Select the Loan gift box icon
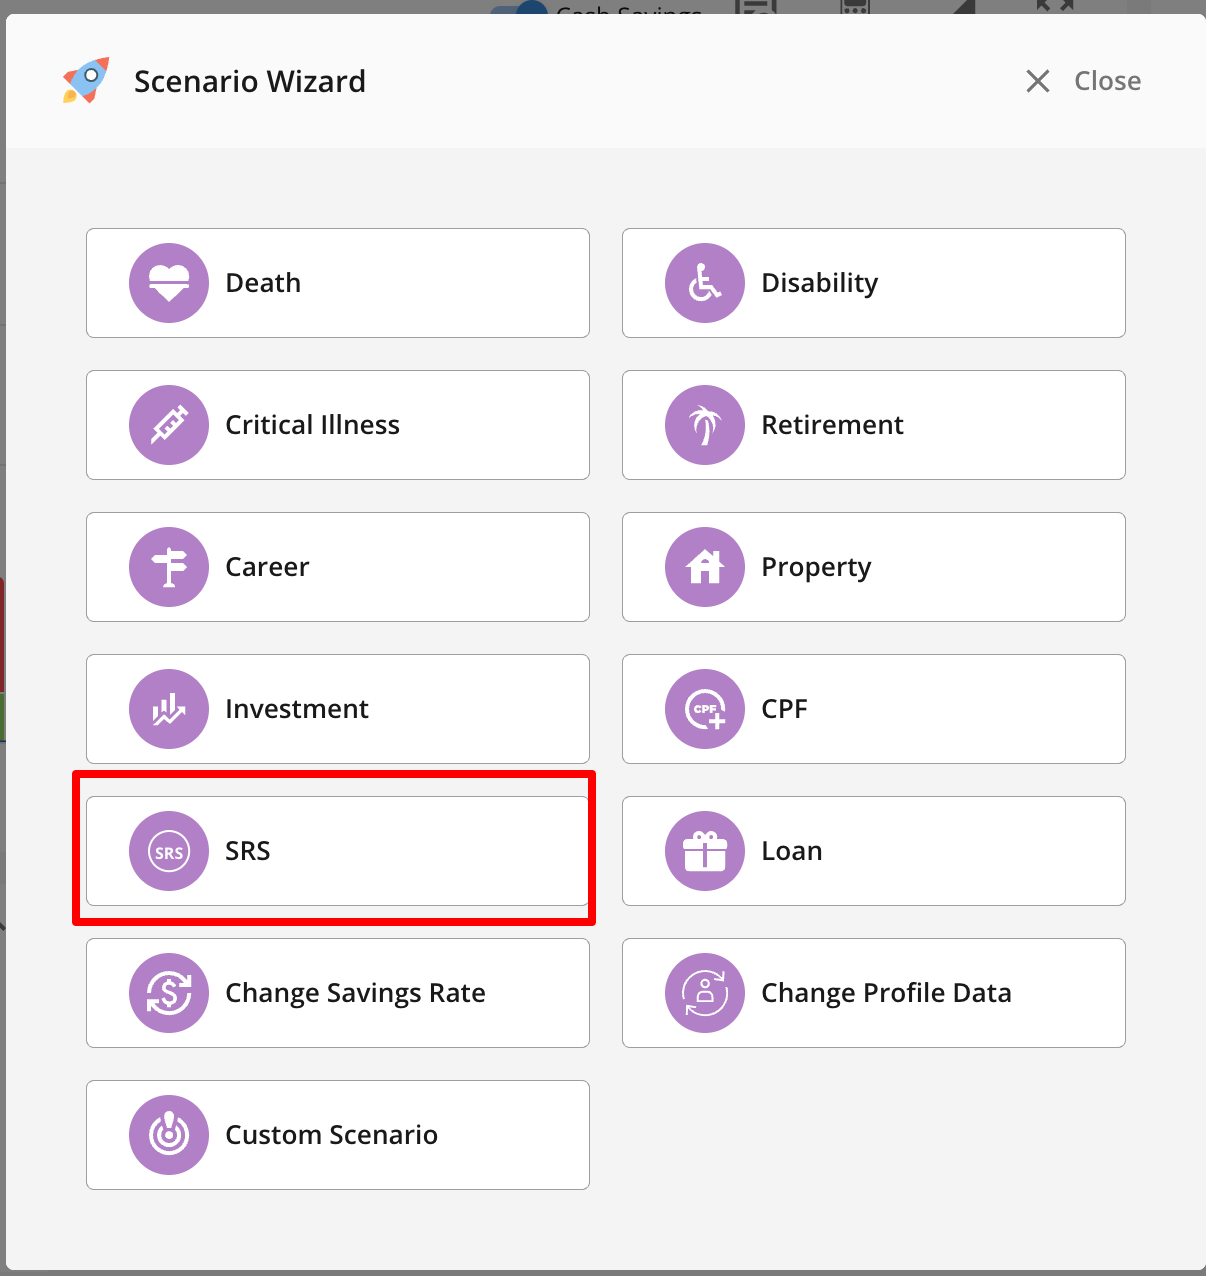 click(x=705, y=851)
